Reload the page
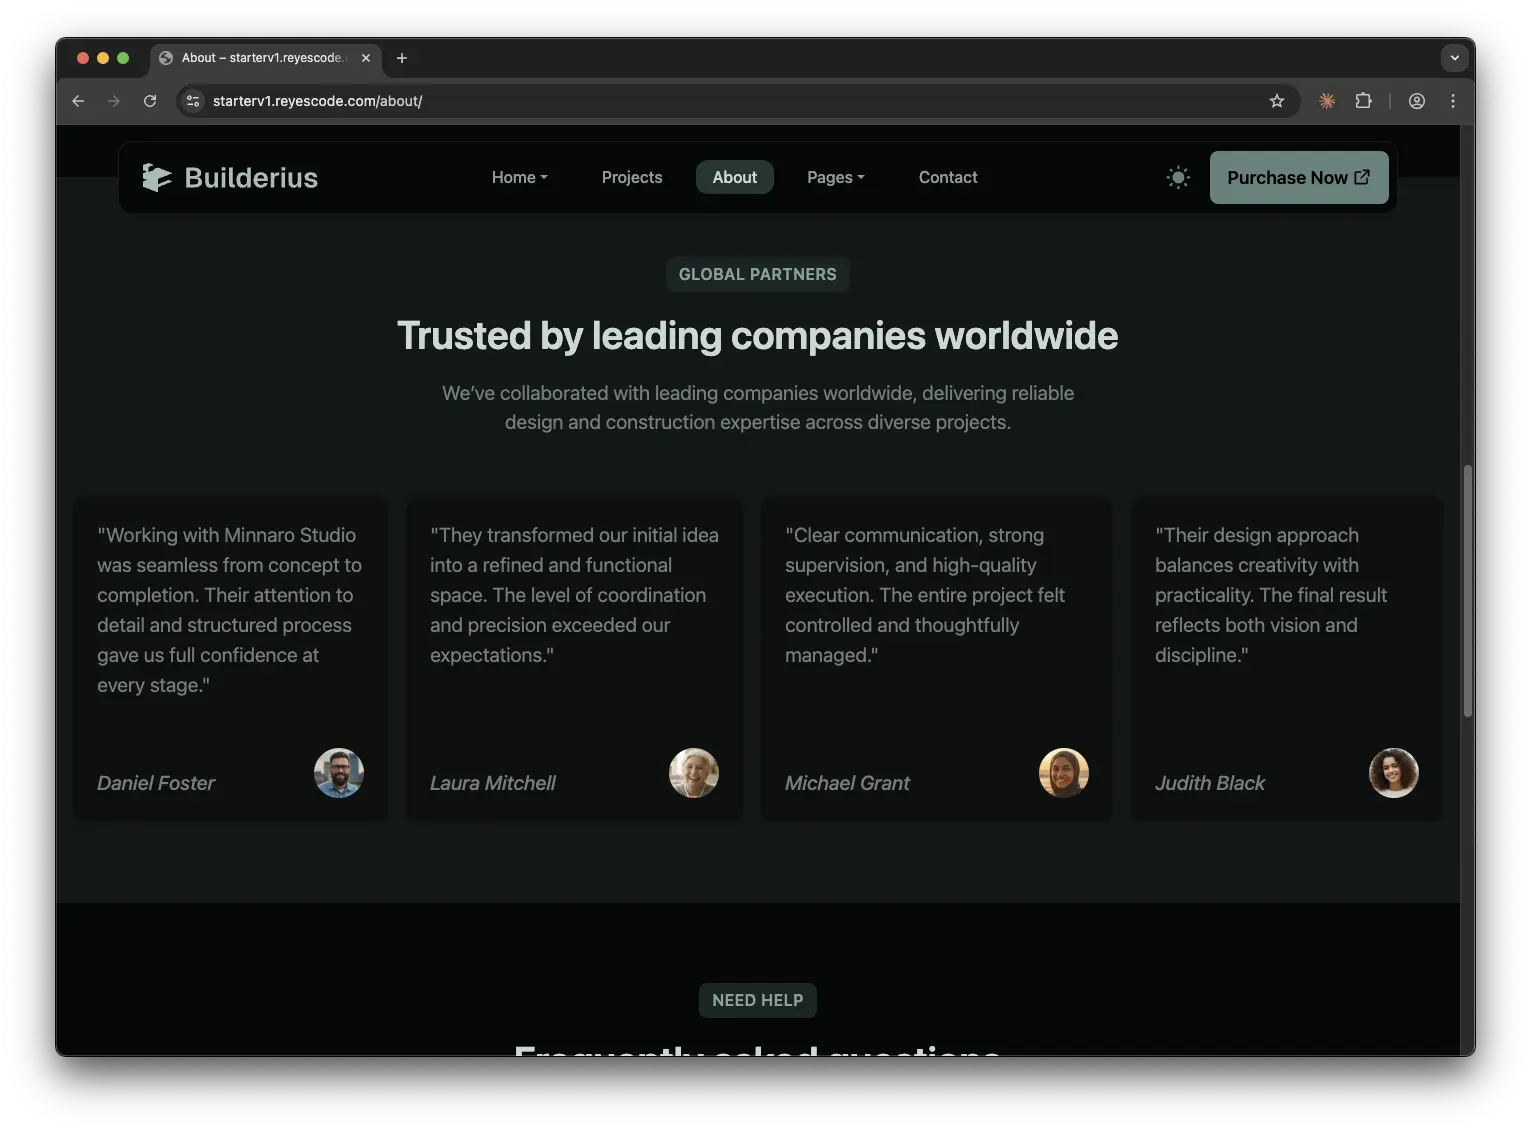 click(150, 101)
